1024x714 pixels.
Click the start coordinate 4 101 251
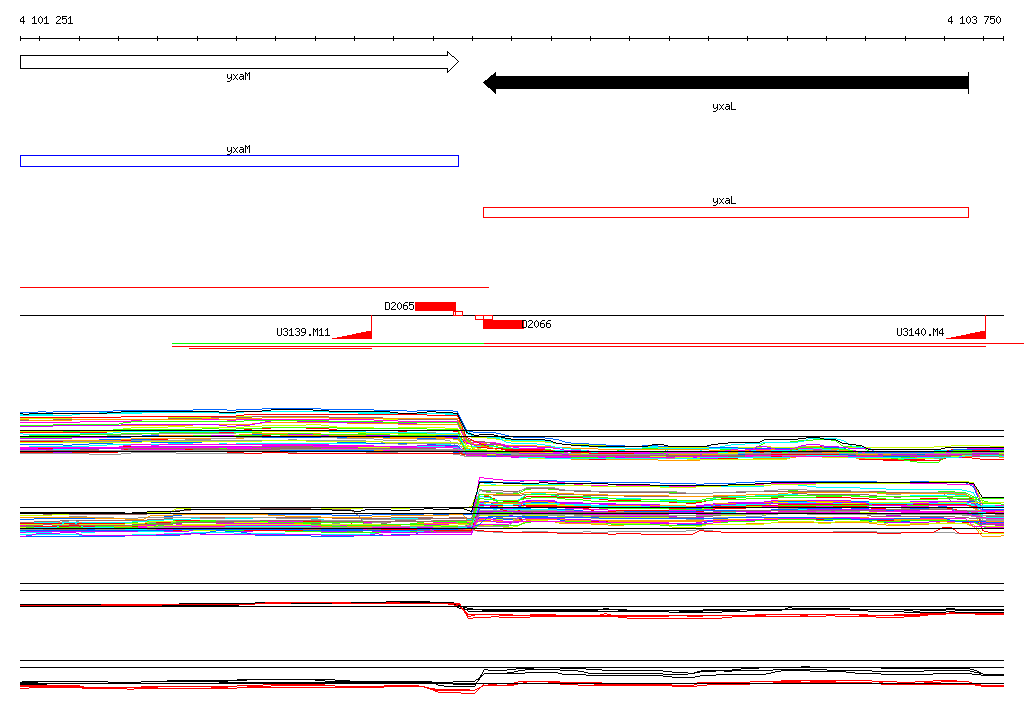coord(46,20)
